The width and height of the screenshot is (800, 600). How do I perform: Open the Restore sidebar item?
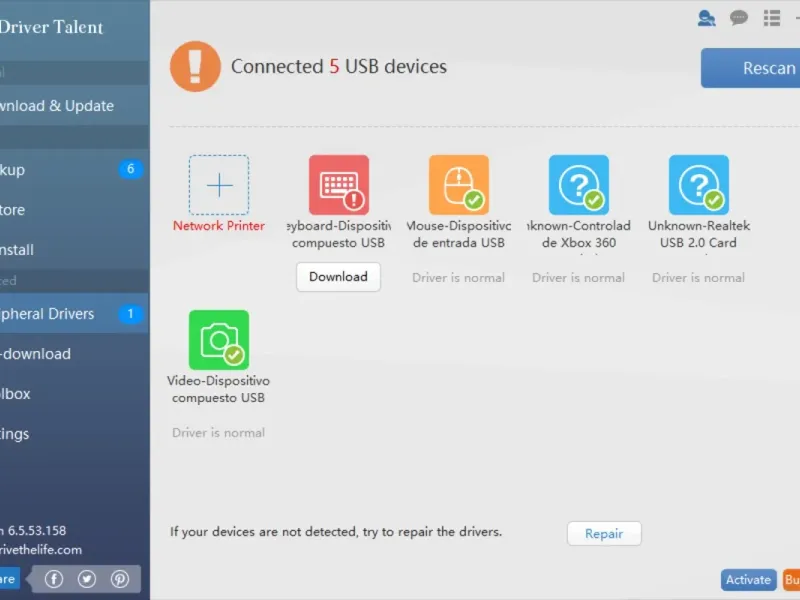[x=74, y=210]
